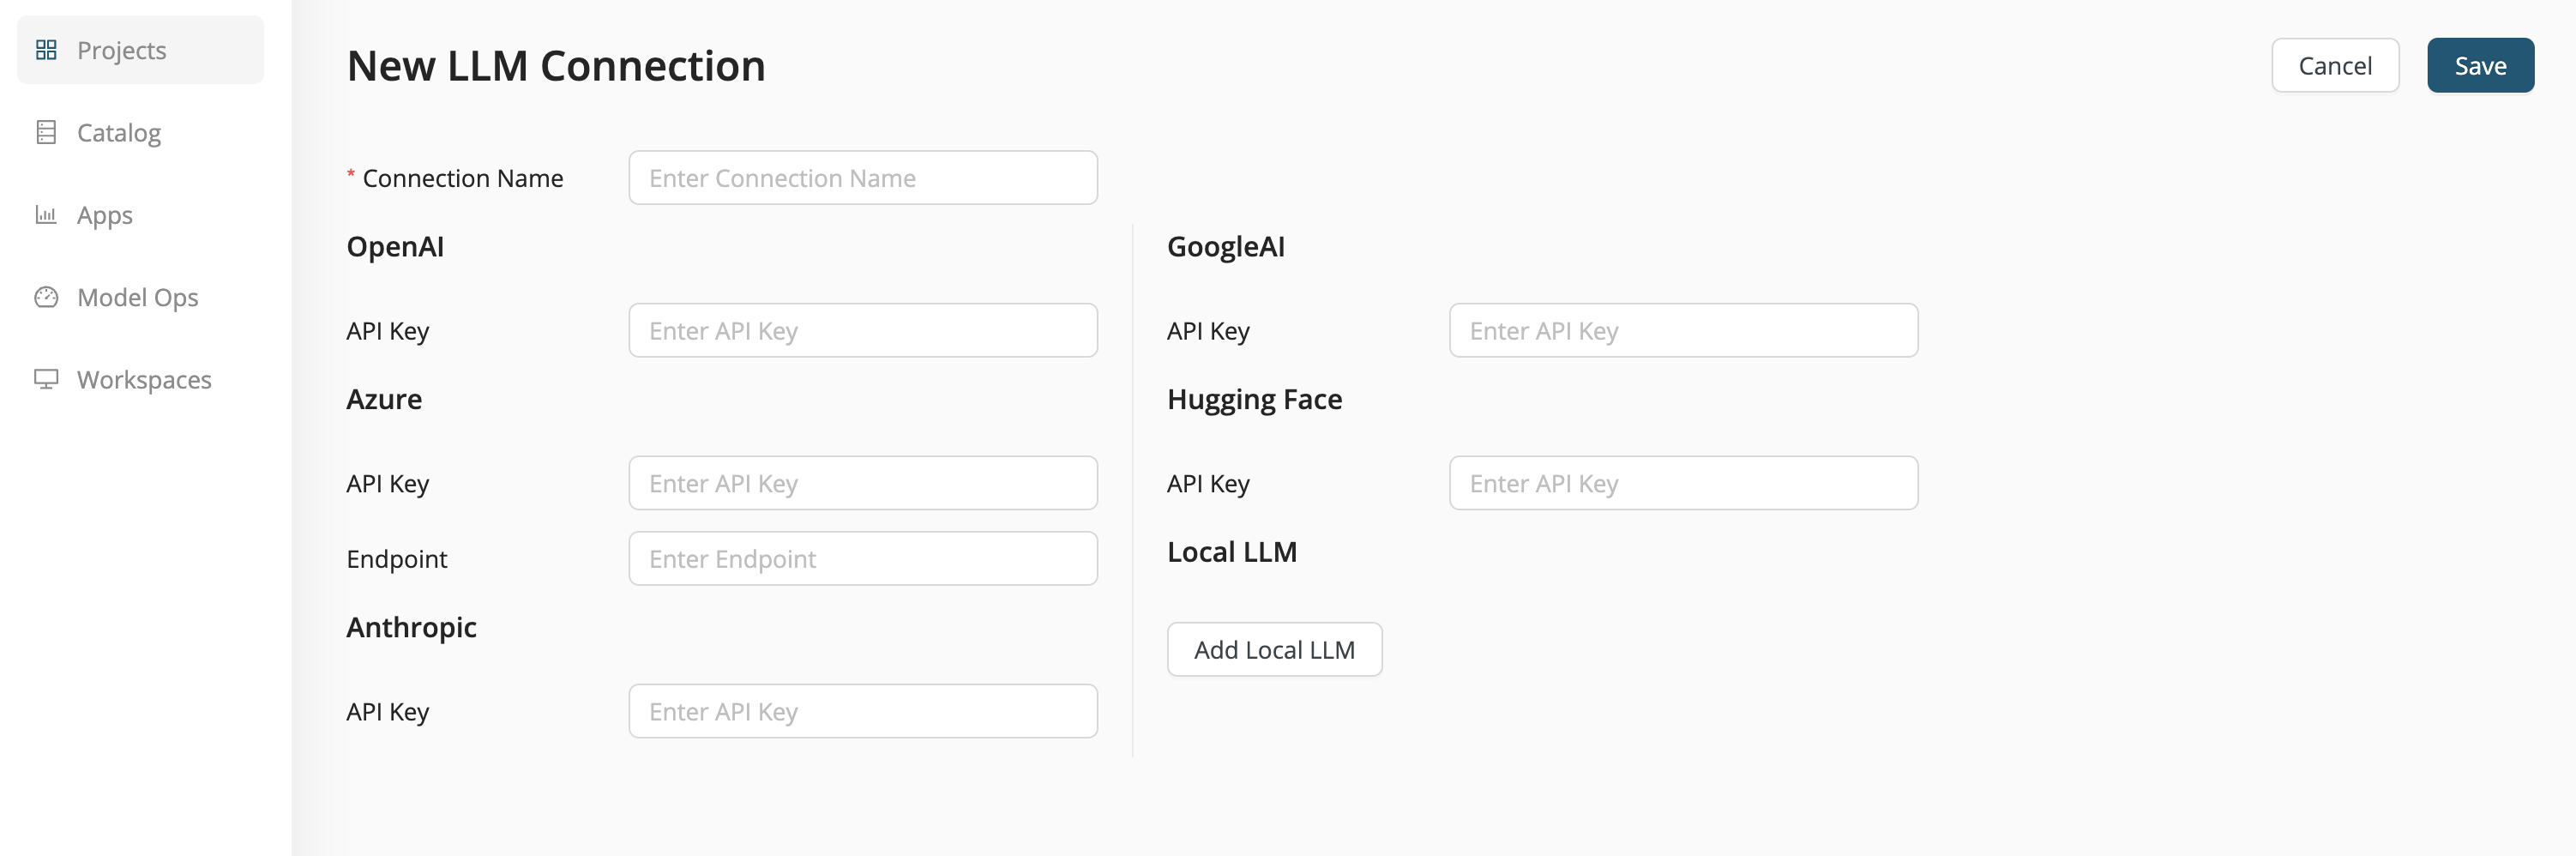Switch to Workspaces
This screenshot has height=856, width=2576.
(x=140, y=380)
